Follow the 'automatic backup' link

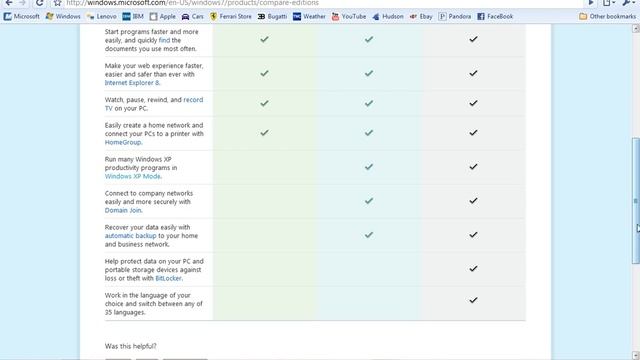coord(131,236)
